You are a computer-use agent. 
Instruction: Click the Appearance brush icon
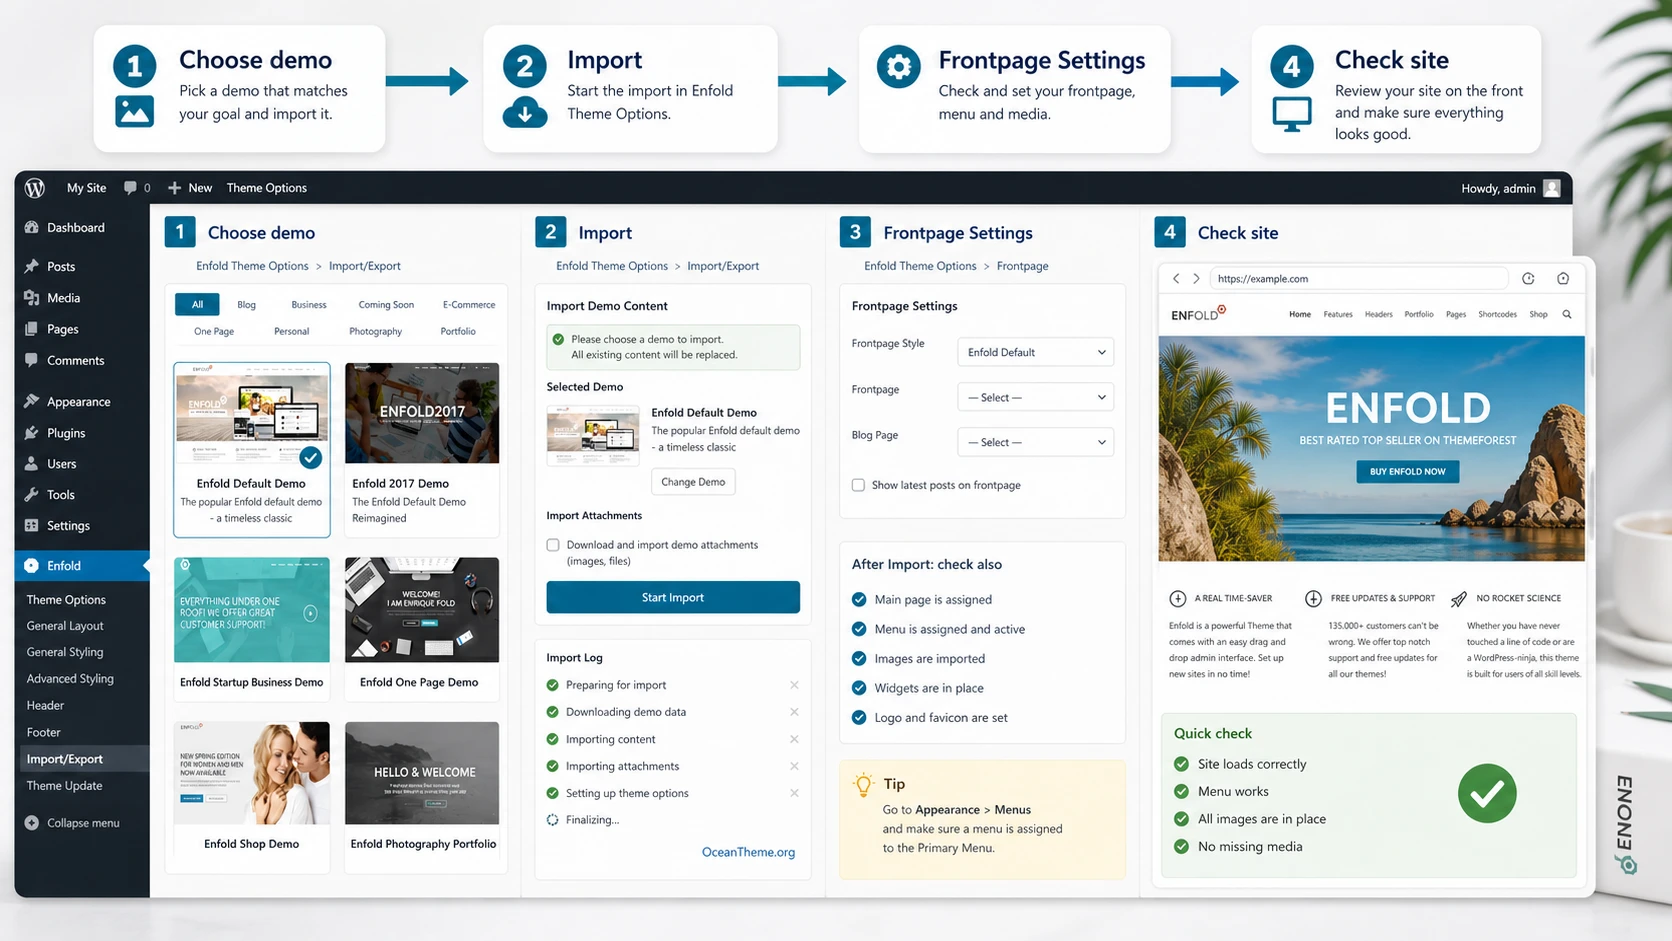tap(32, 401)
